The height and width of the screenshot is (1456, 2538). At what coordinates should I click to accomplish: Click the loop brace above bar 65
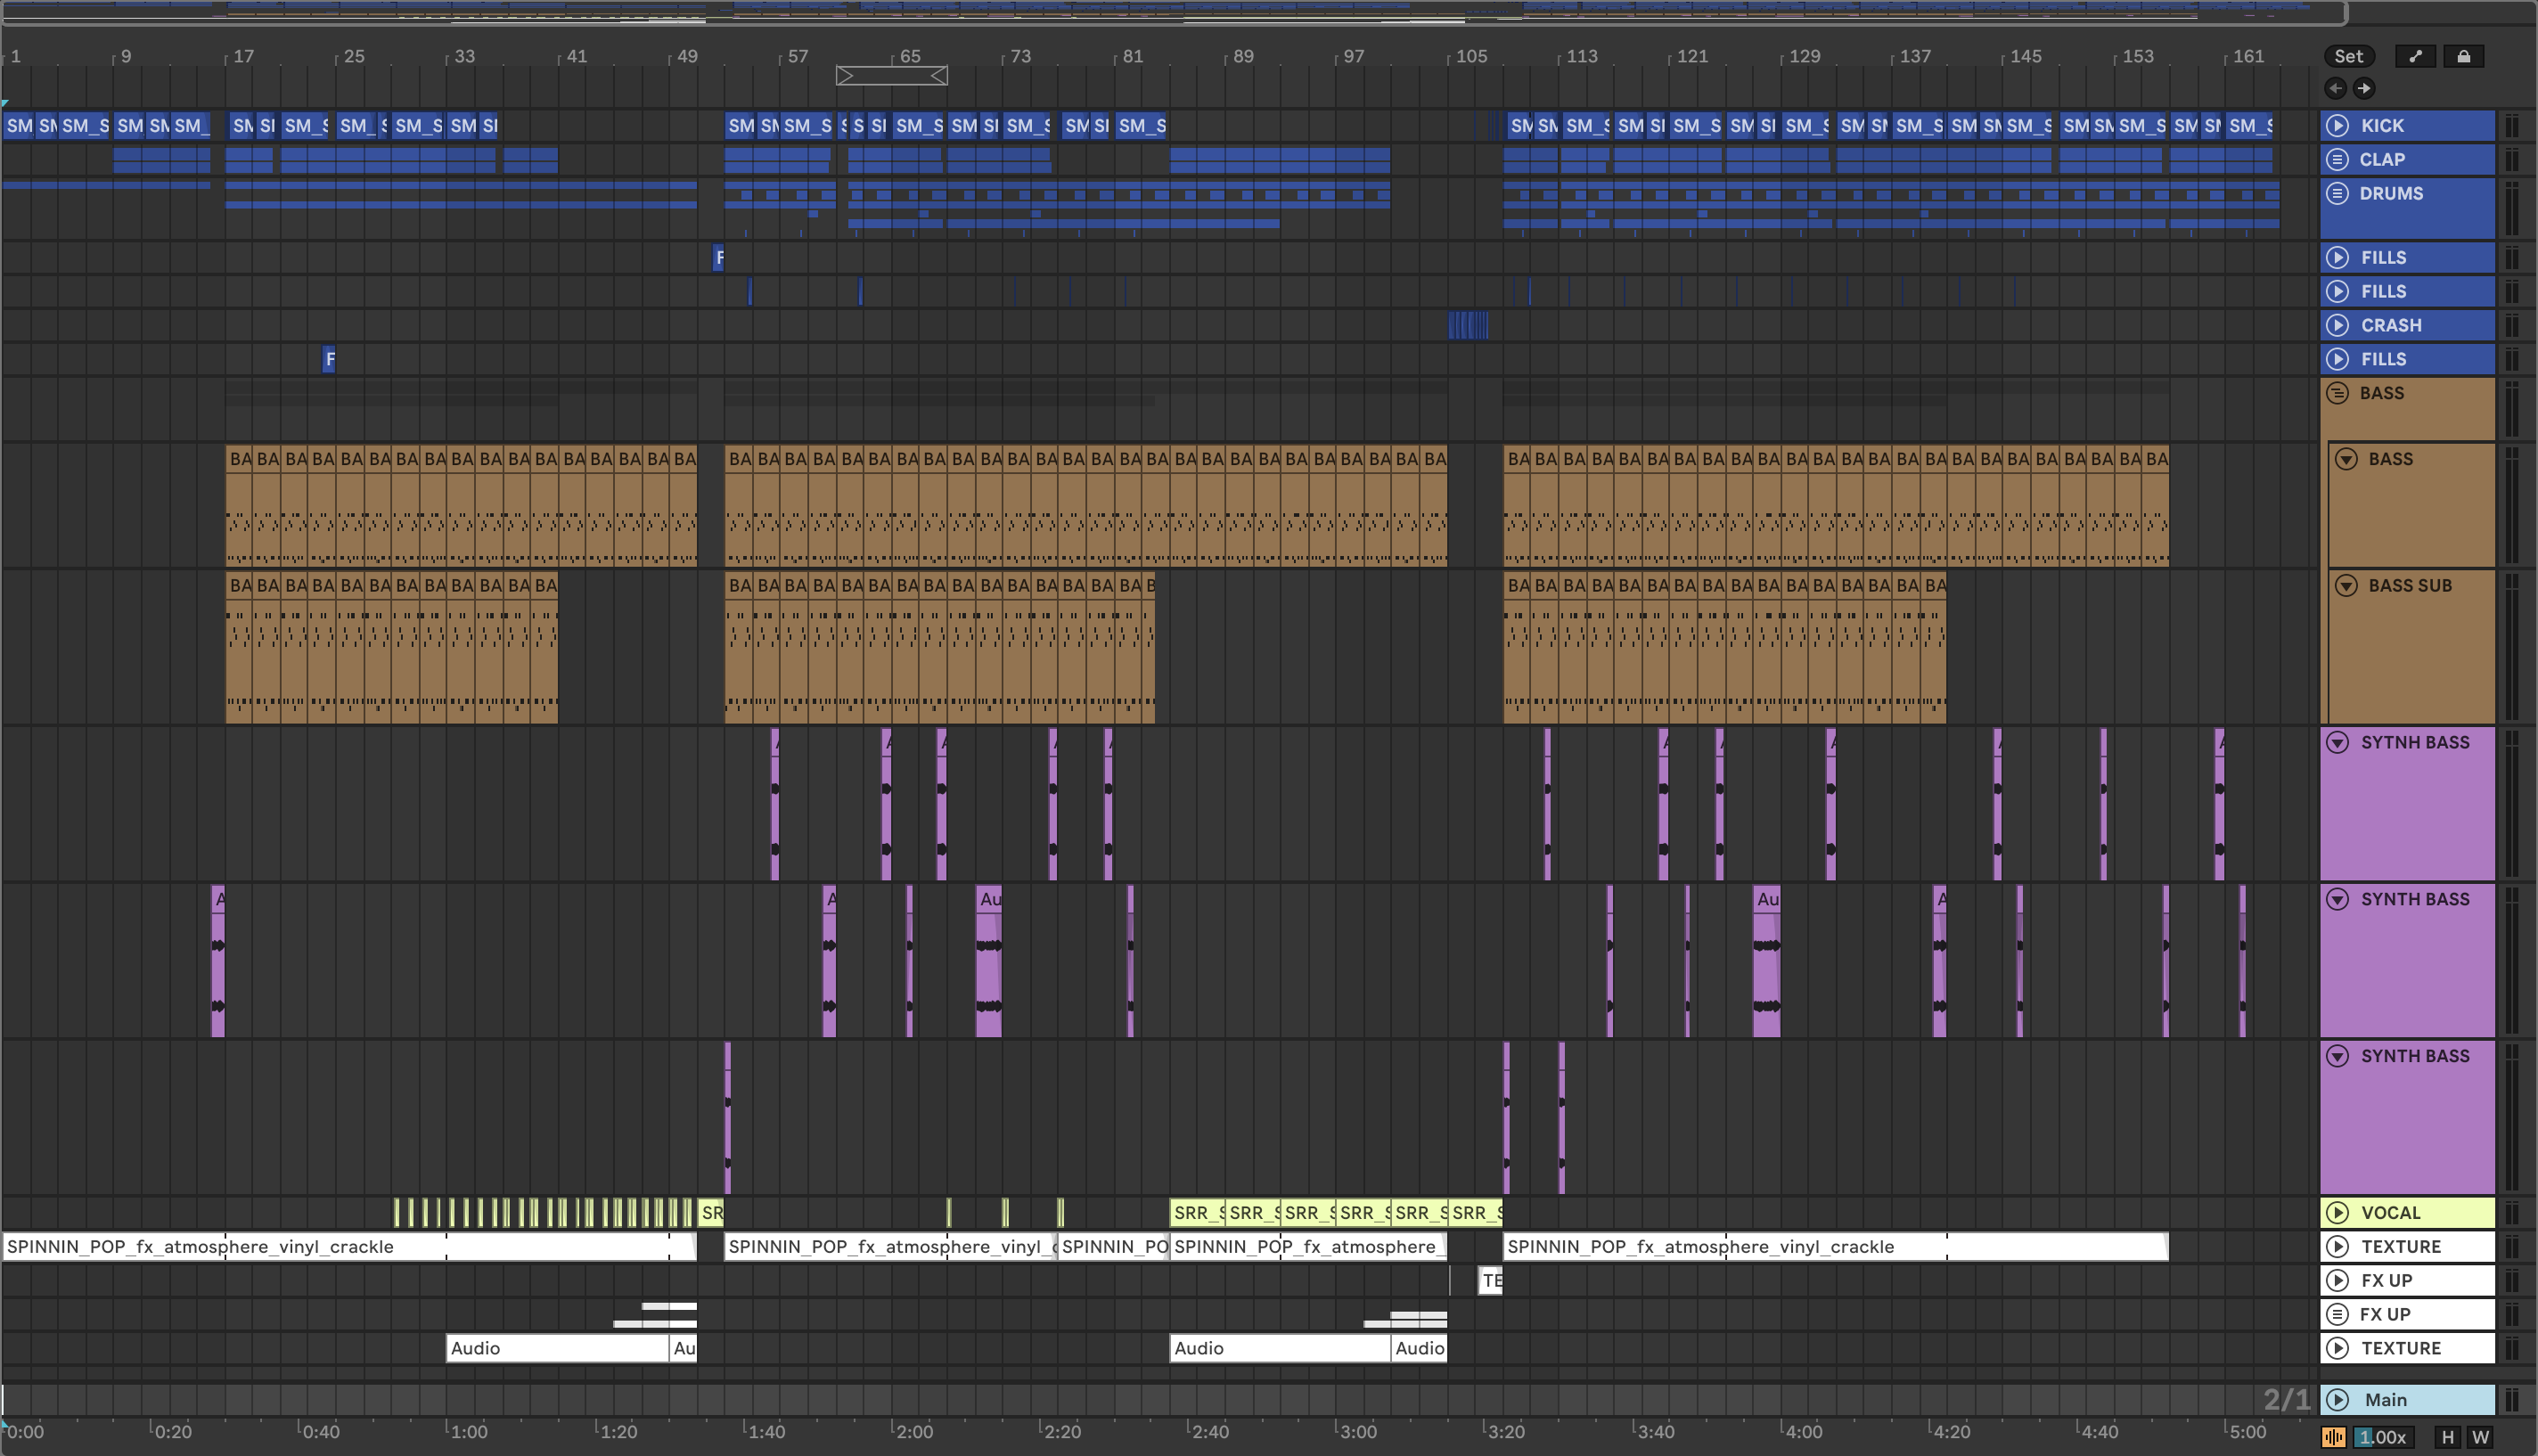(891, 75)
